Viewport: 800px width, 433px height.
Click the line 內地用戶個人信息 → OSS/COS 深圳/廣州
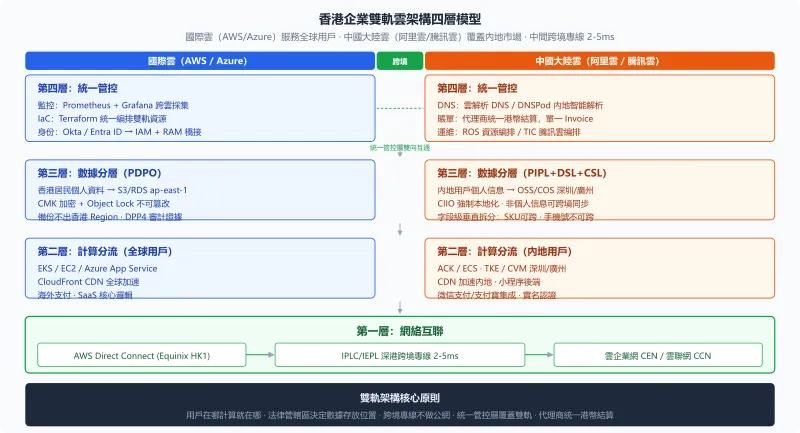click(x=515, y=190)
